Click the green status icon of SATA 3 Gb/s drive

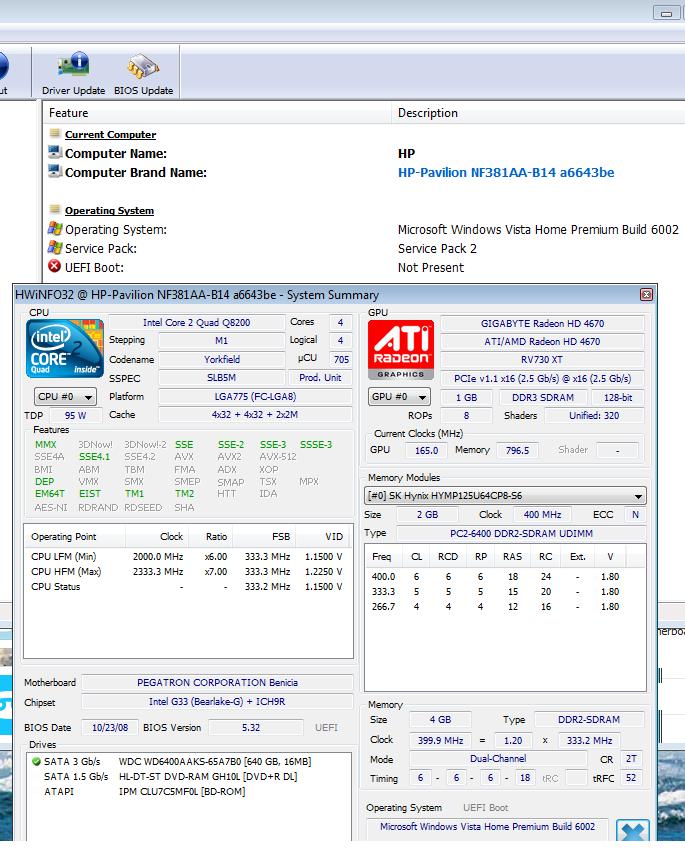click(36, 761)
